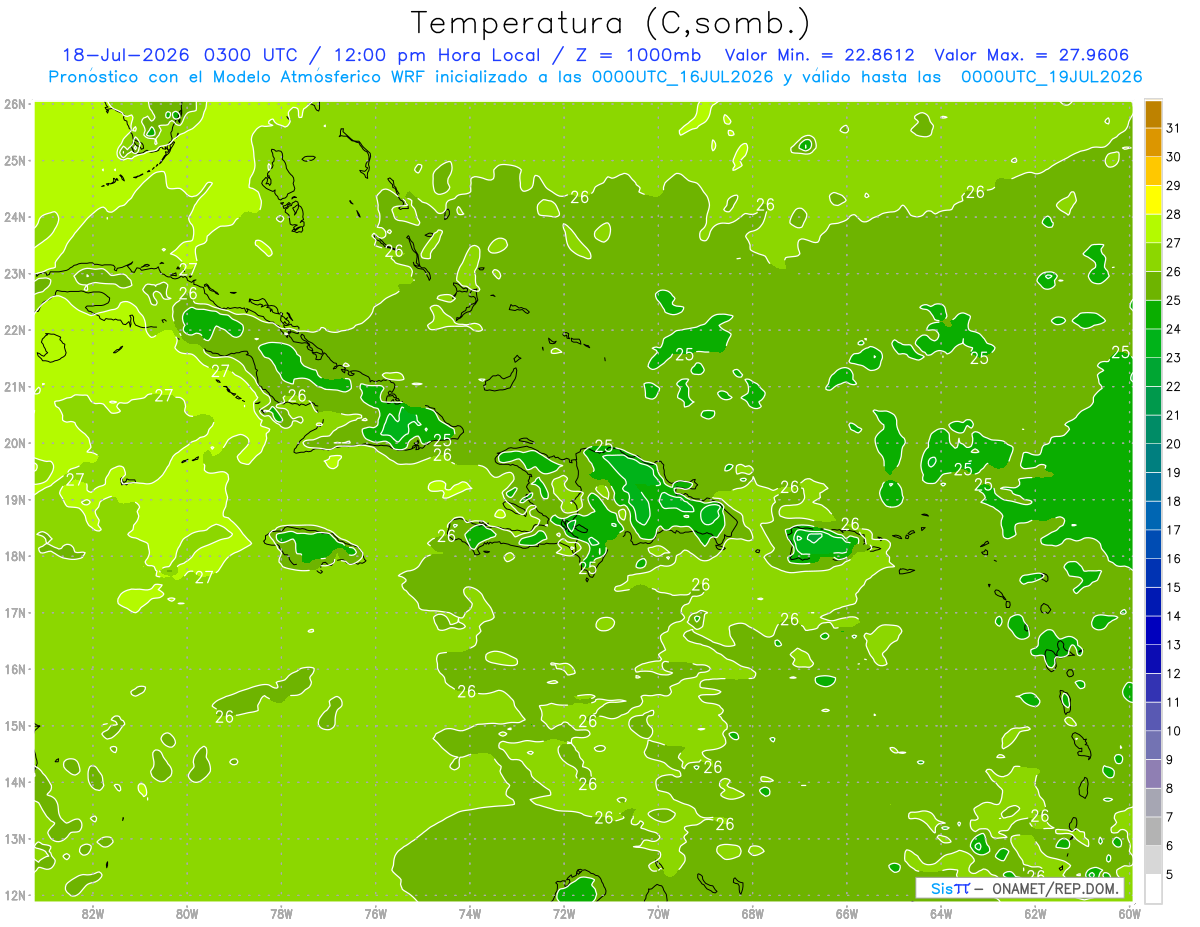Click the "68W" longitude axis label
This screenshot has height=927, width=1200.
click(x=753, y=913)
